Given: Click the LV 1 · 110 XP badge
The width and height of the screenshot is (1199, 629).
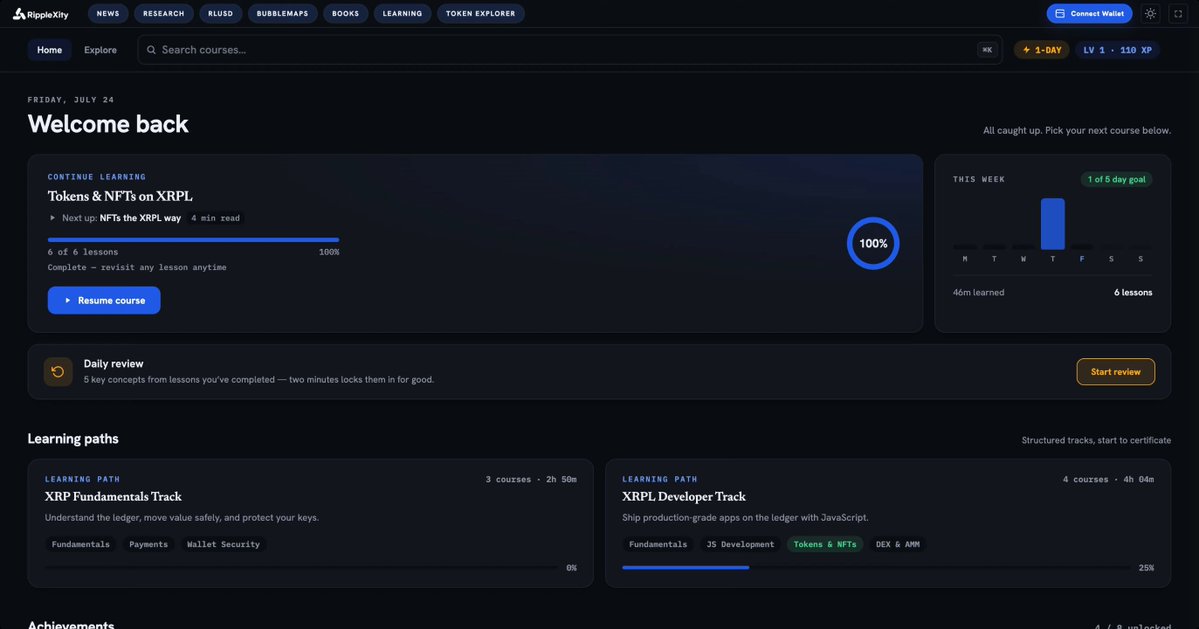Looking at the screenshot, I should 1117,50.
